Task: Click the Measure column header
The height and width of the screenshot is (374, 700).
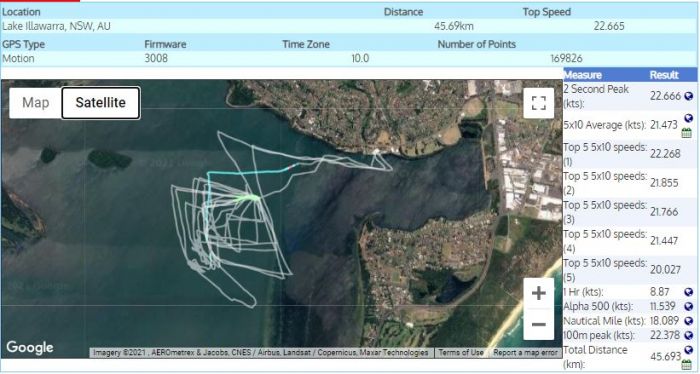Action: click(583, 75)
